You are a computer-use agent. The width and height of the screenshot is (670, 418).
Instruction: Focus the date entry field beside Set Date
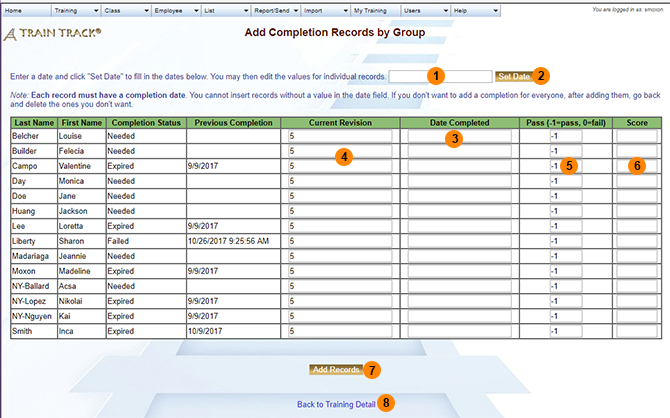pyautogui.click(x=440, y=76)
